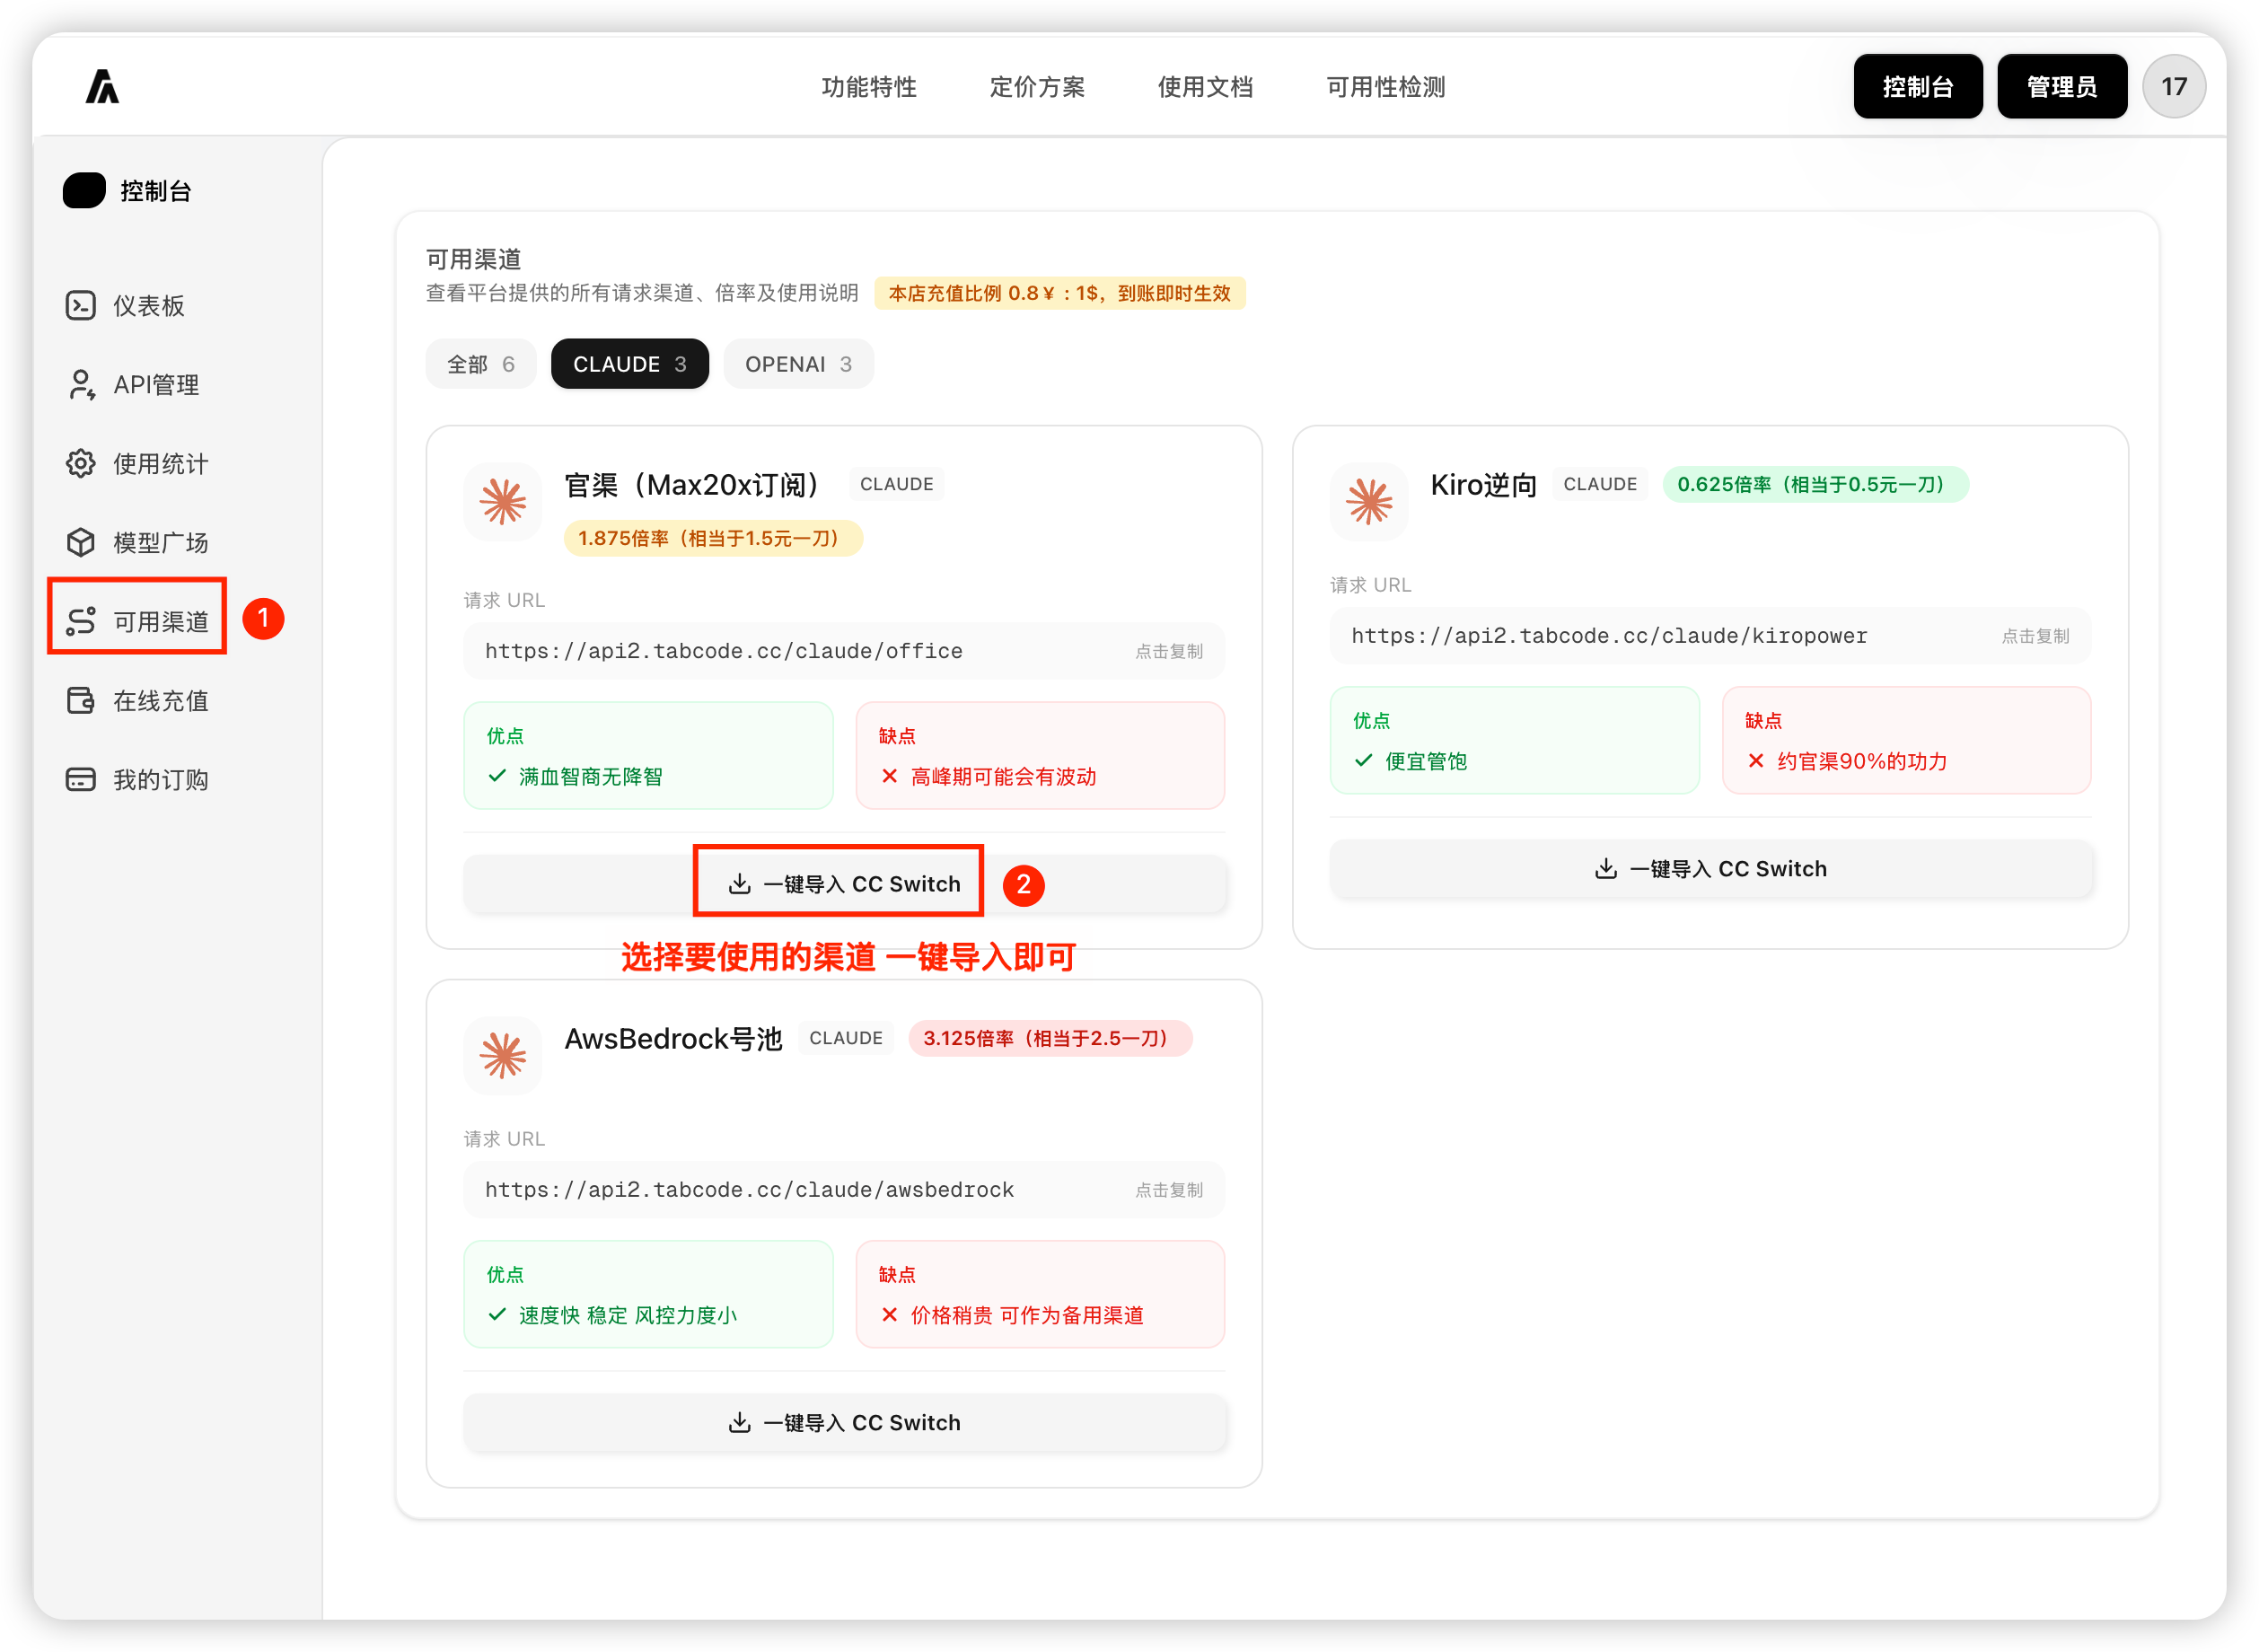Click the kiropower URL text field
Viewport: 2259px width, 1652px height.
1711,637
